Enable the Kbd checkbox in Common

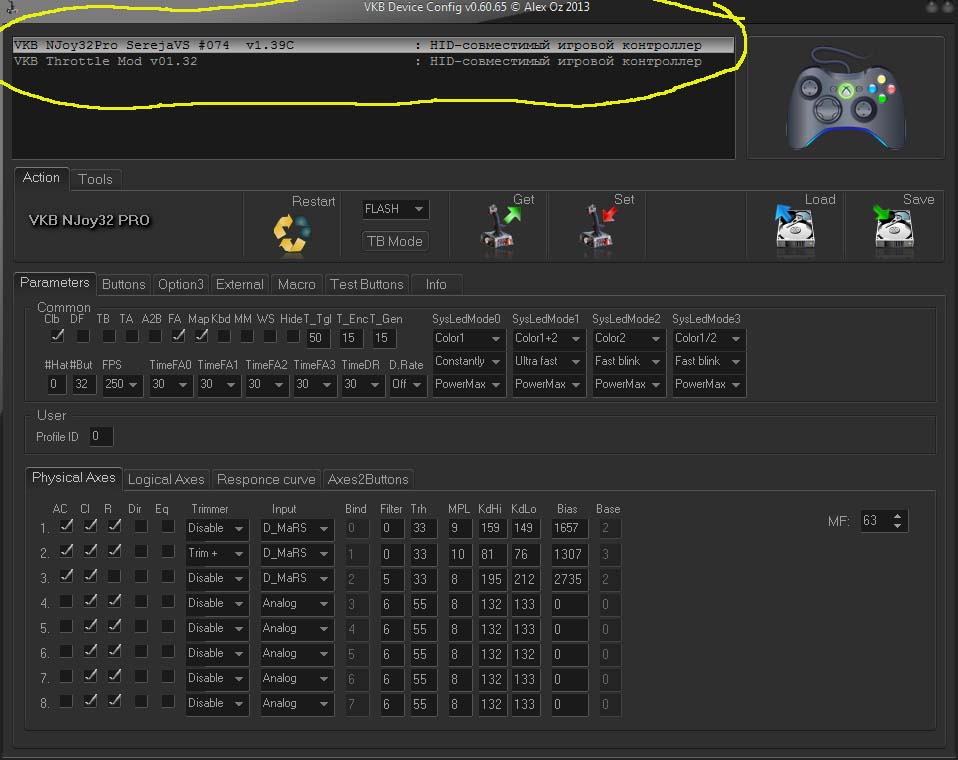[x=224, y=336]
